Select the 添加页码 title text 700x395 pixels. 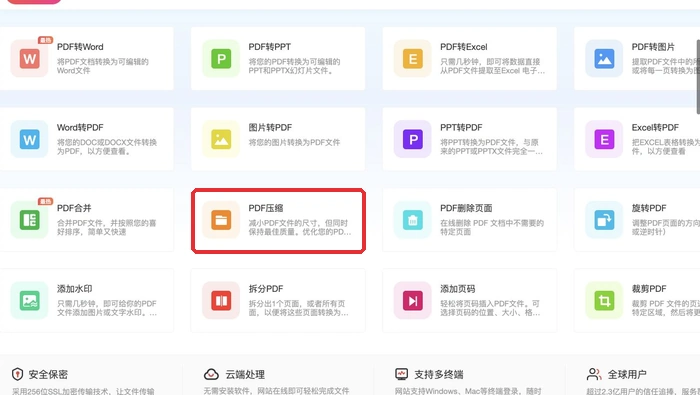(x=458, y=289)
